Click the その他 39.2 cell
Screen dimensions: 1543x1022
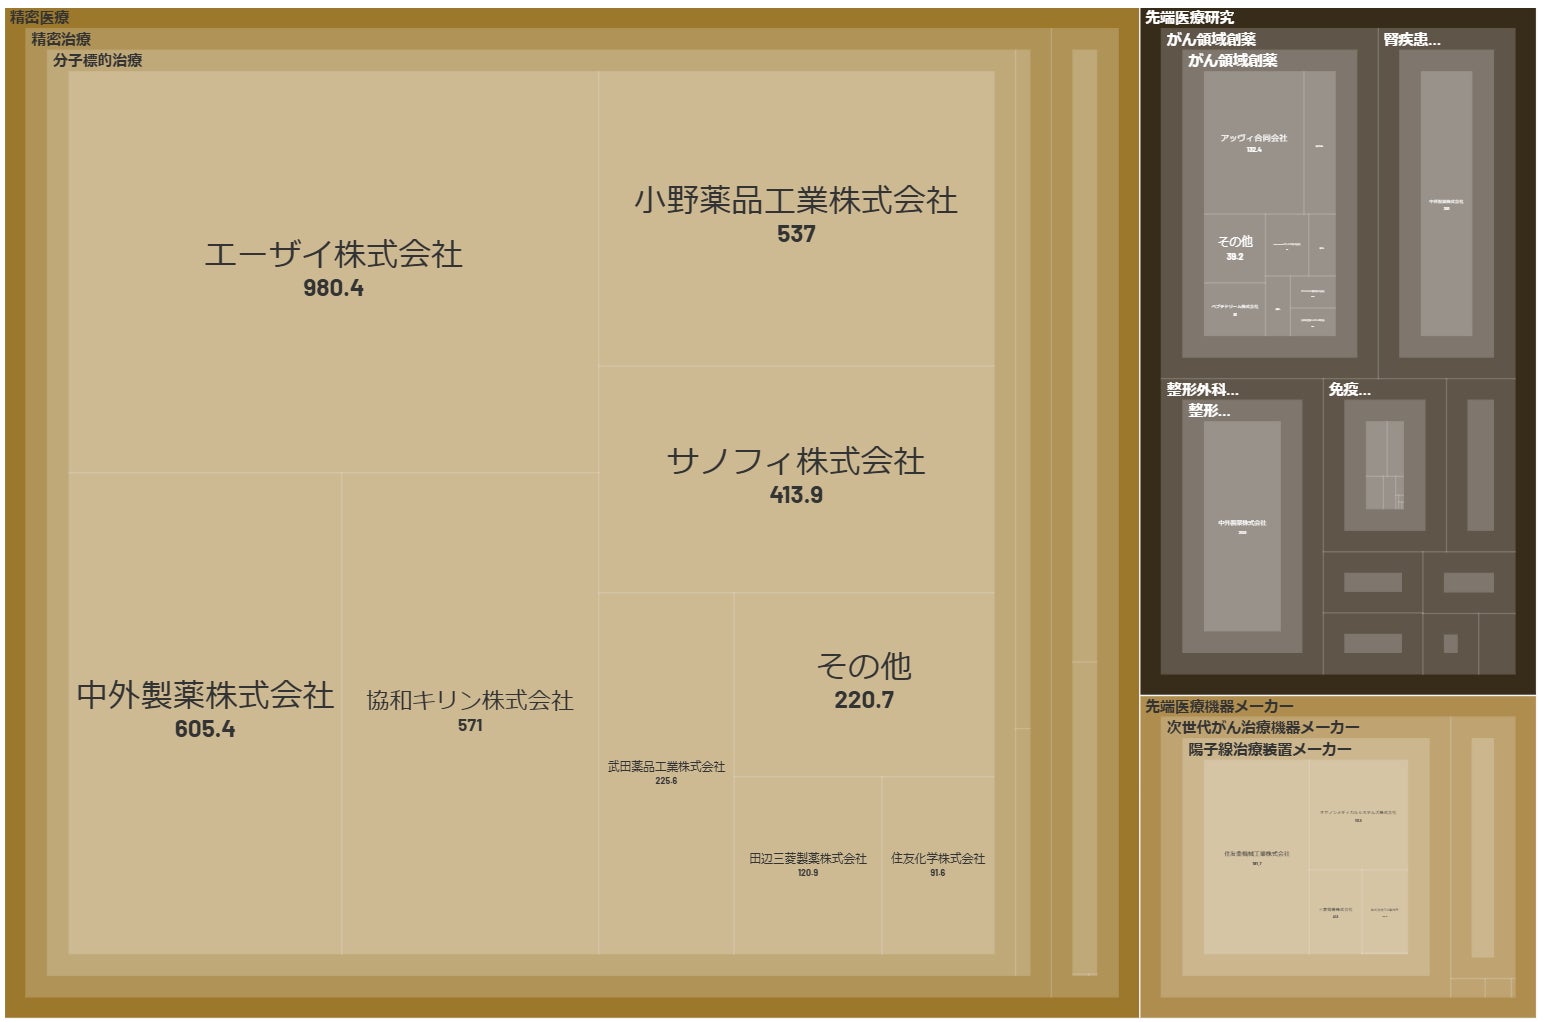[1235, 248]
